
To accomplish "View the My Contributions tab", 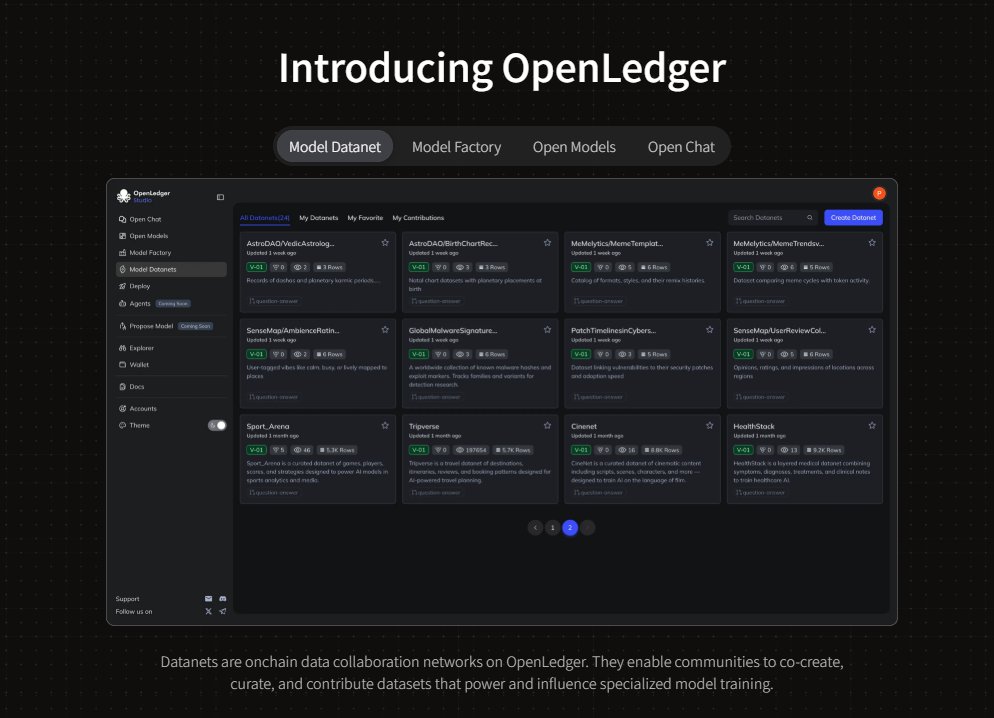I will [418, 218].
